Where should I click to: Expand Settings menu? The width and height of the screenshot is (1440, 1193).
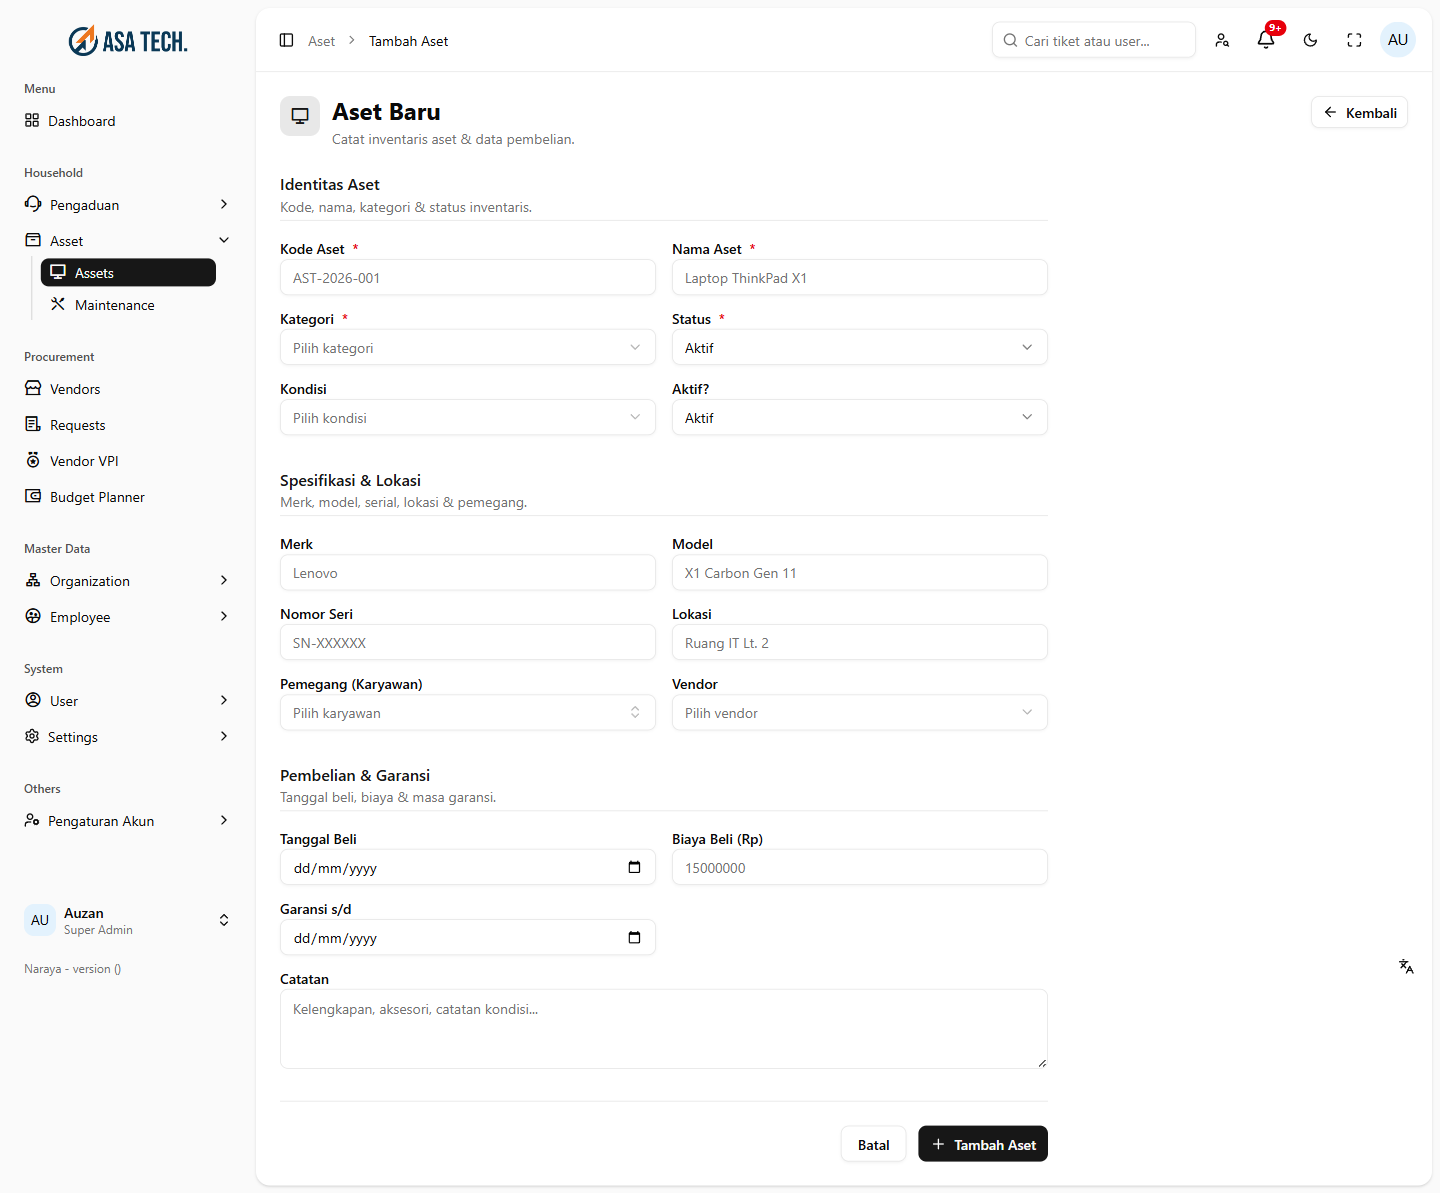[x=128, y=737]
